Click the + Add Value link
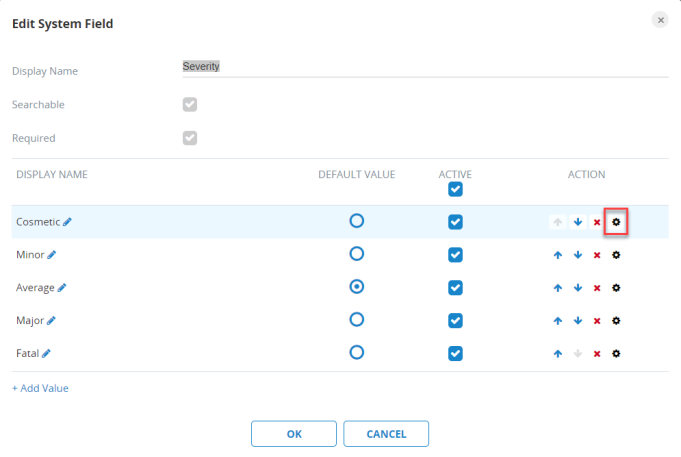Image resolution: width=681 pixels, height=457 pixels. (x=40, y=388)
